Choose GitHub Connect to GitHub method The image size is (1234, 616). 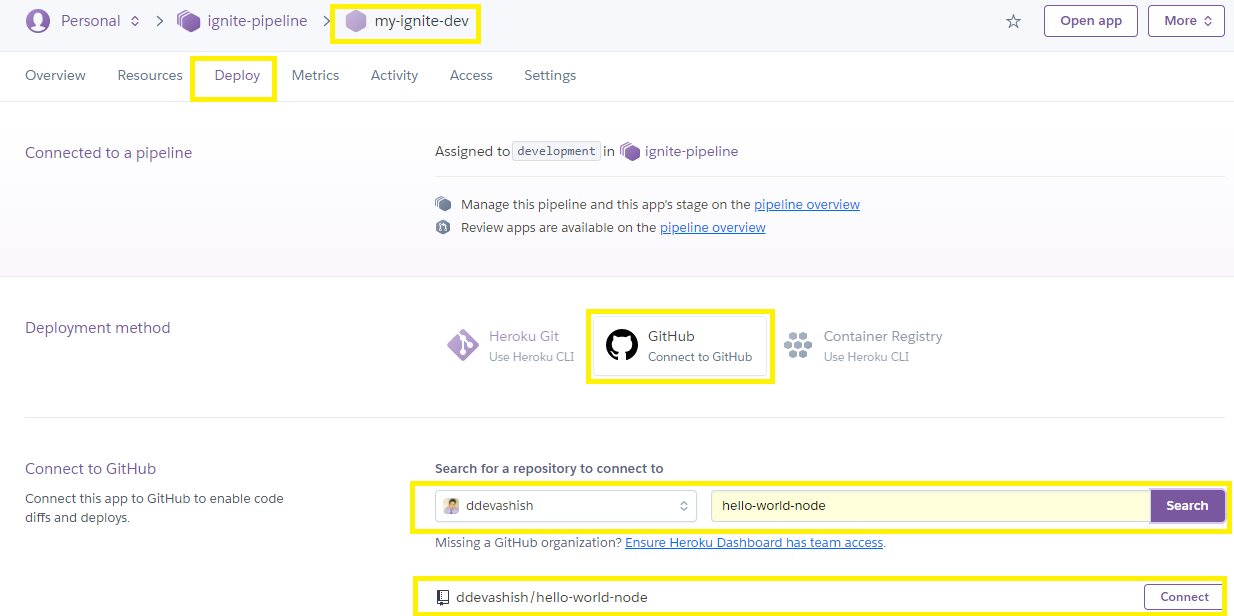click(x=680, y=346)
